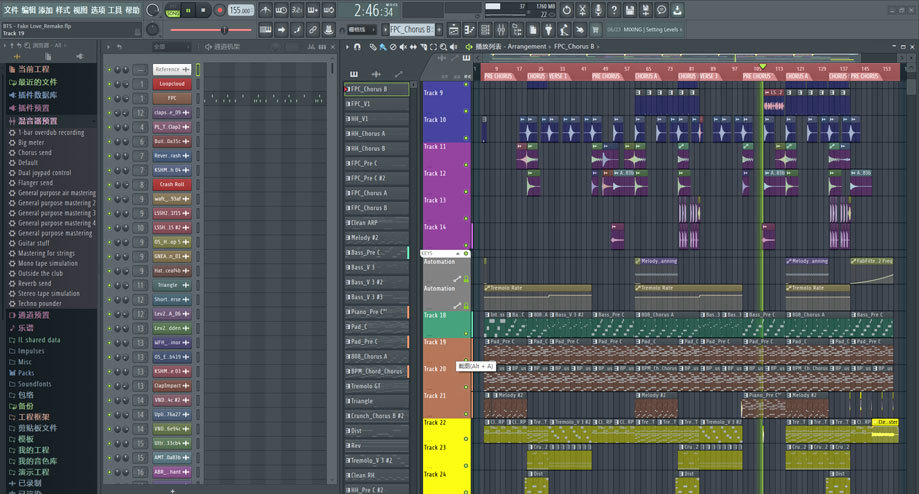Toggle the countdown-before-recording icon

tap(297, 10)
